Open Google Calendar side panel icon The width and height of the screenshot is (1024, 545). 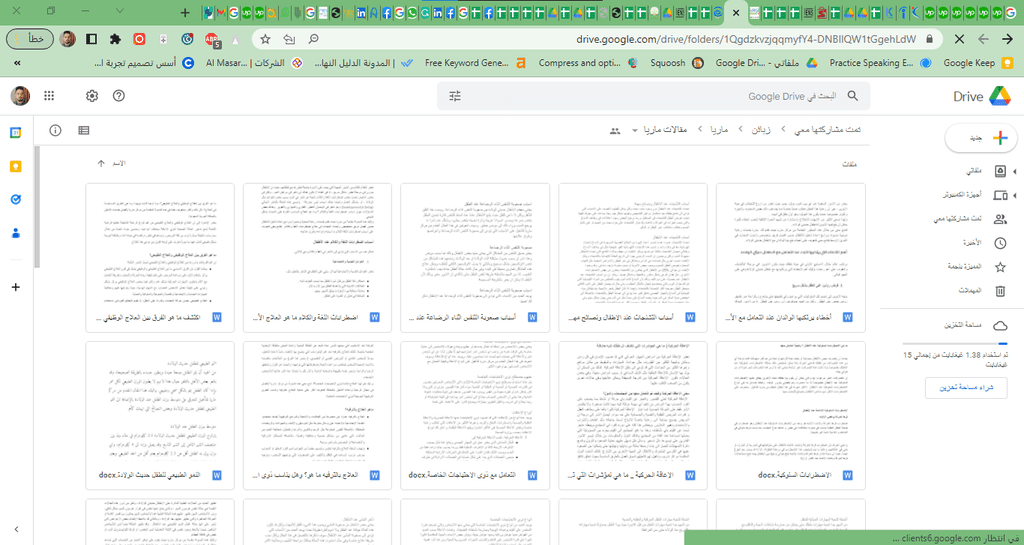16,132
